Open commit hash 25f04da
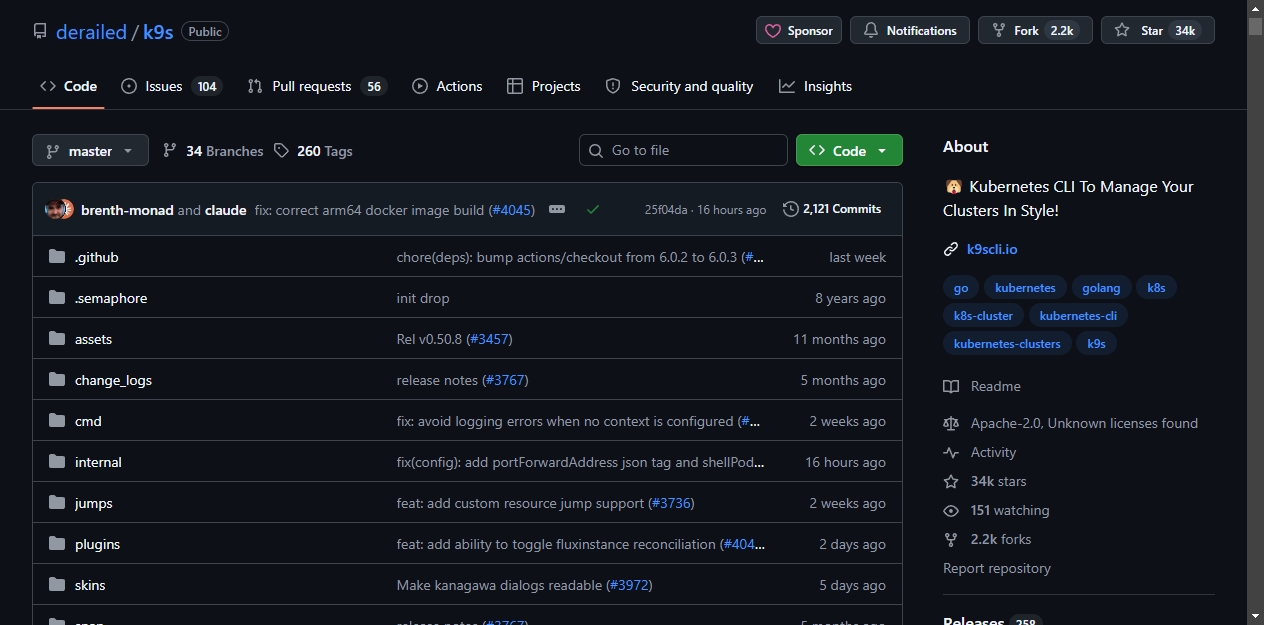Viewport: 1264px width, 625px height. point(666,210)
